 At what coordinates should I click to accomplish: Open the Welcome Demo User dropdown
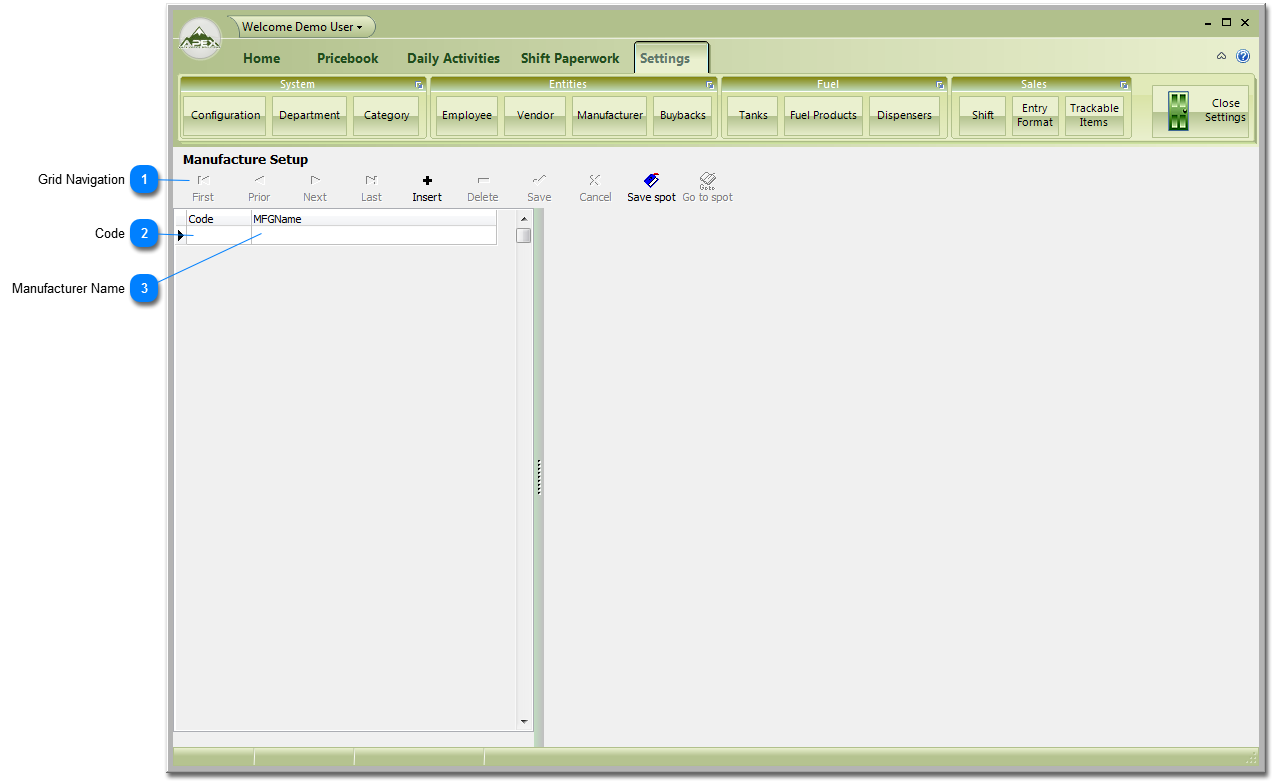pos(302,27)
